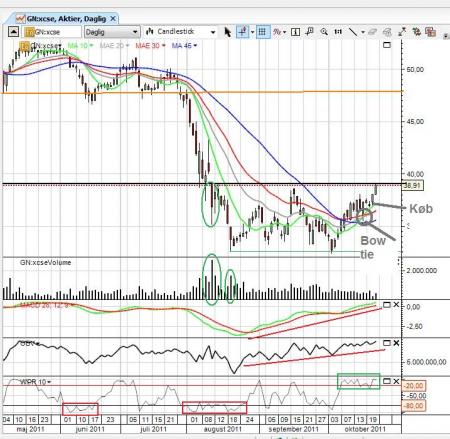Screen dimensions: 450x439
Task: Open the line tool dropdown arrow
Action: pos(363,32)
